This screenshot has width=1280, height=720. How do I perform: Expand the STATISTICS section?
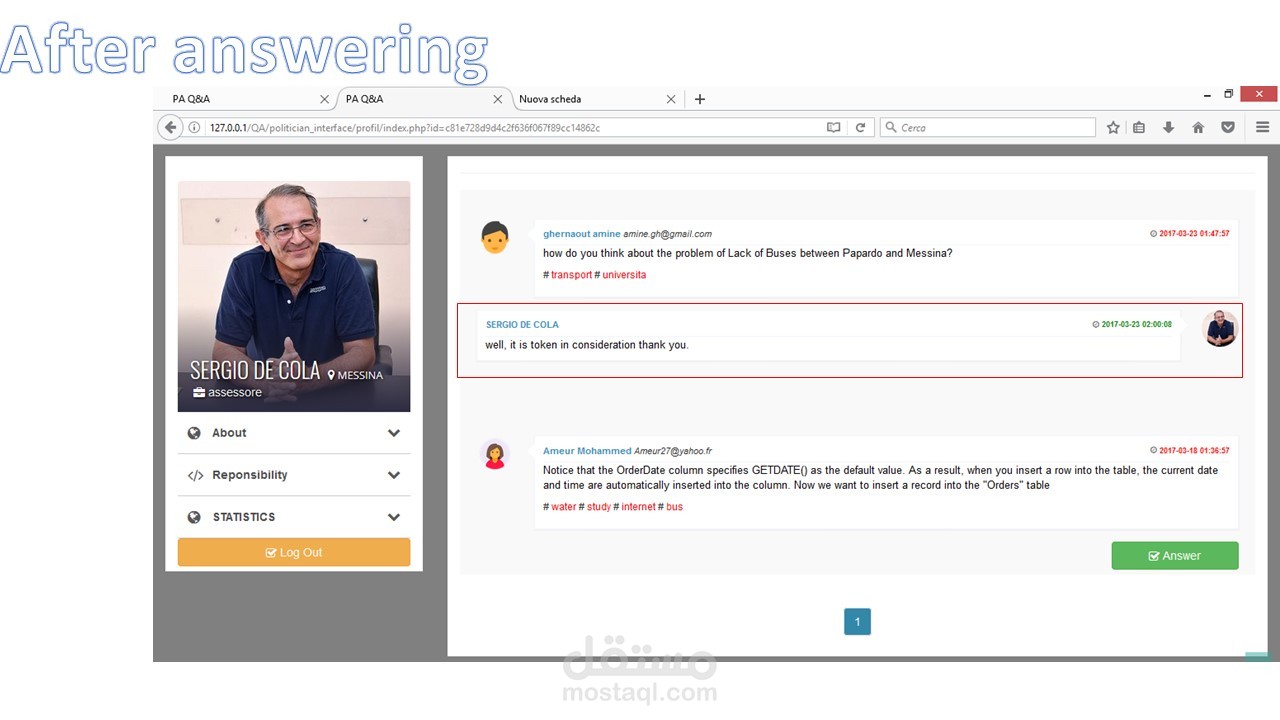[294, 517]
